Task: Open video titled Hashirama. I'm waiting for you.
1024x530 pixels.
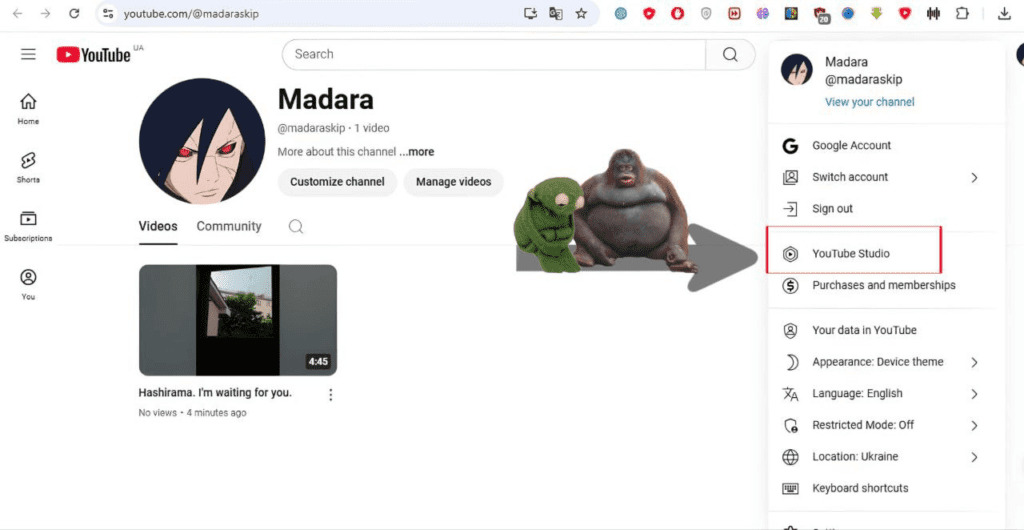Action: point(215,393)
